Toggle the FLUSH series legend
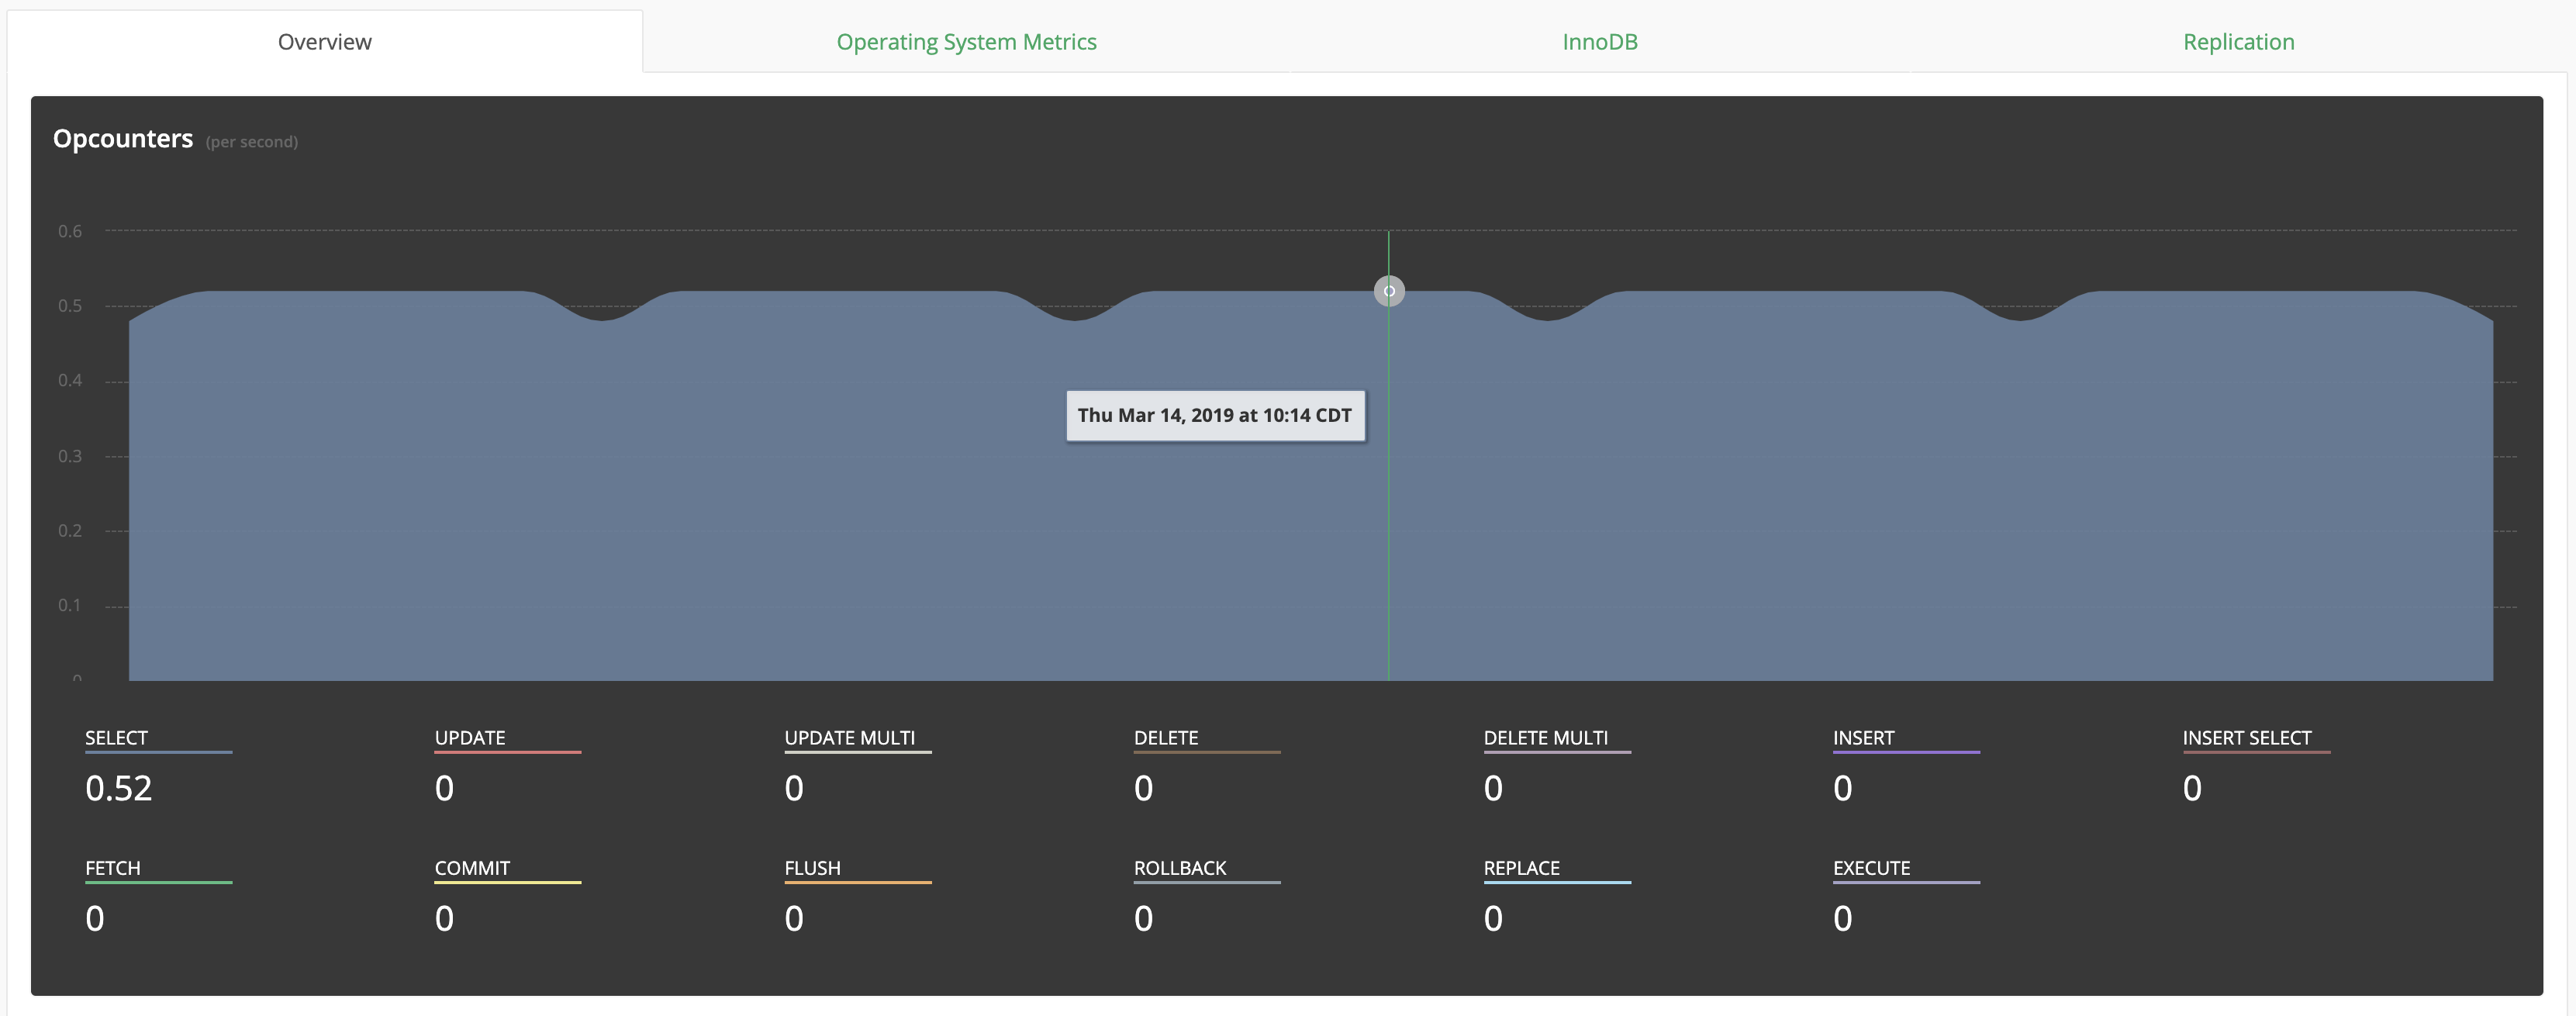Screen dimensions: 2576x1016 [x=812, y=868]
